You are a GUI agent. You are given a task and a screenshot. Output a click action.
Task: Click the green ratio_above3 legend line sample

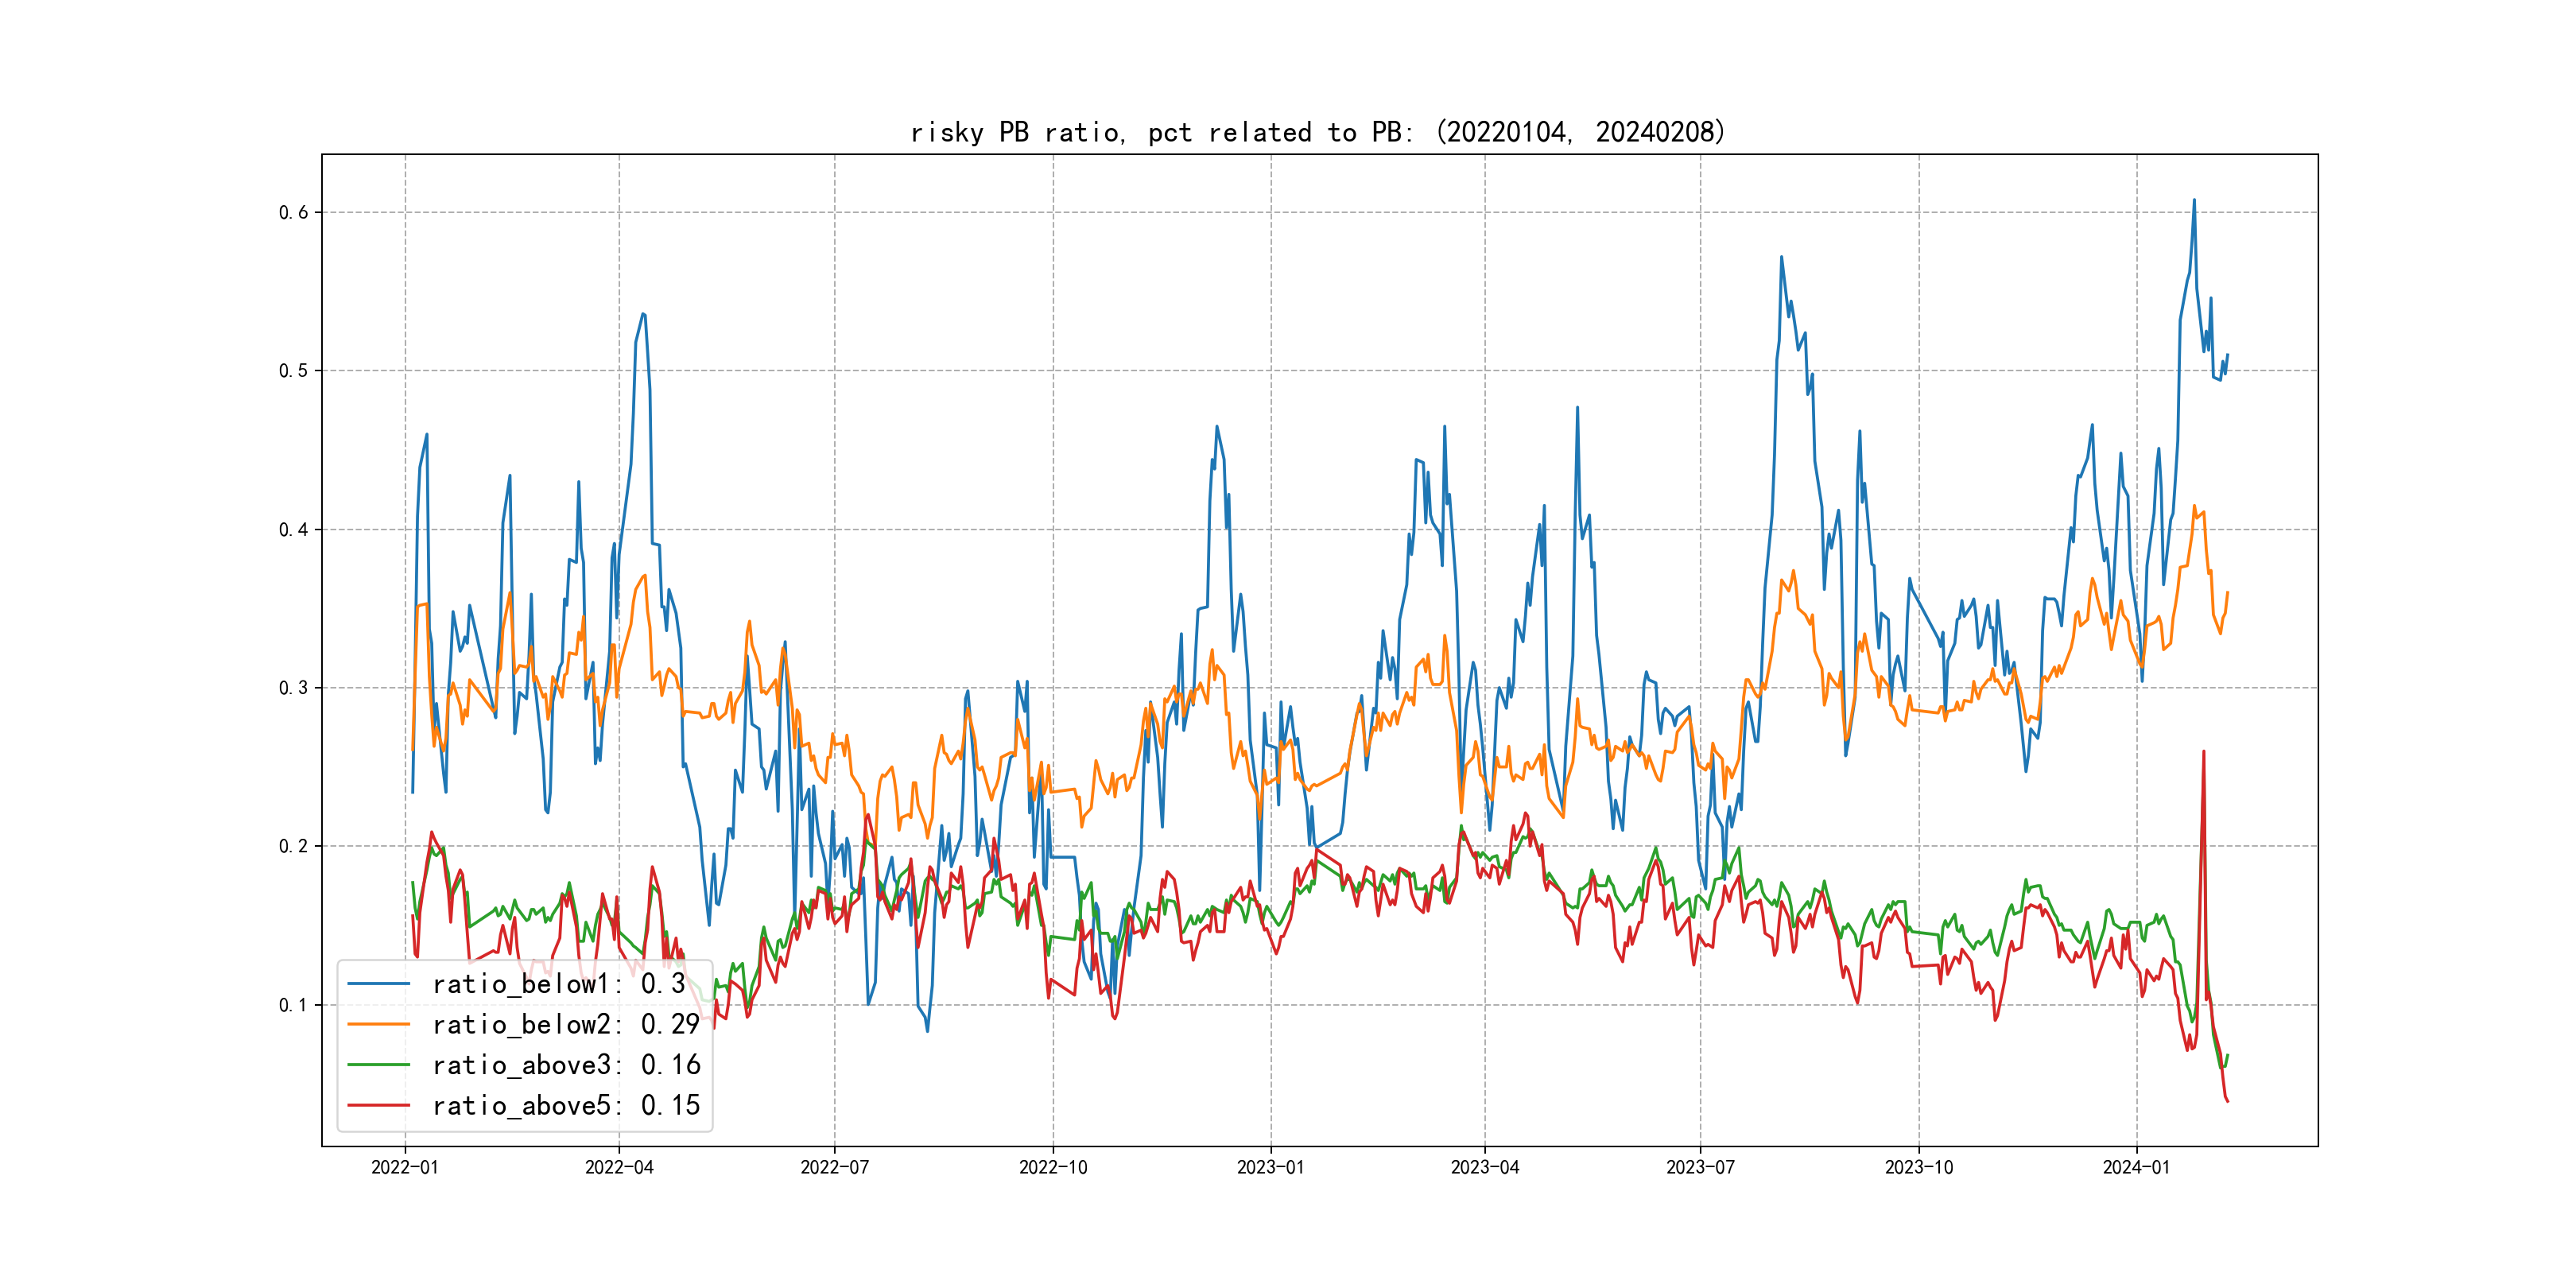tap(378, 1065)
